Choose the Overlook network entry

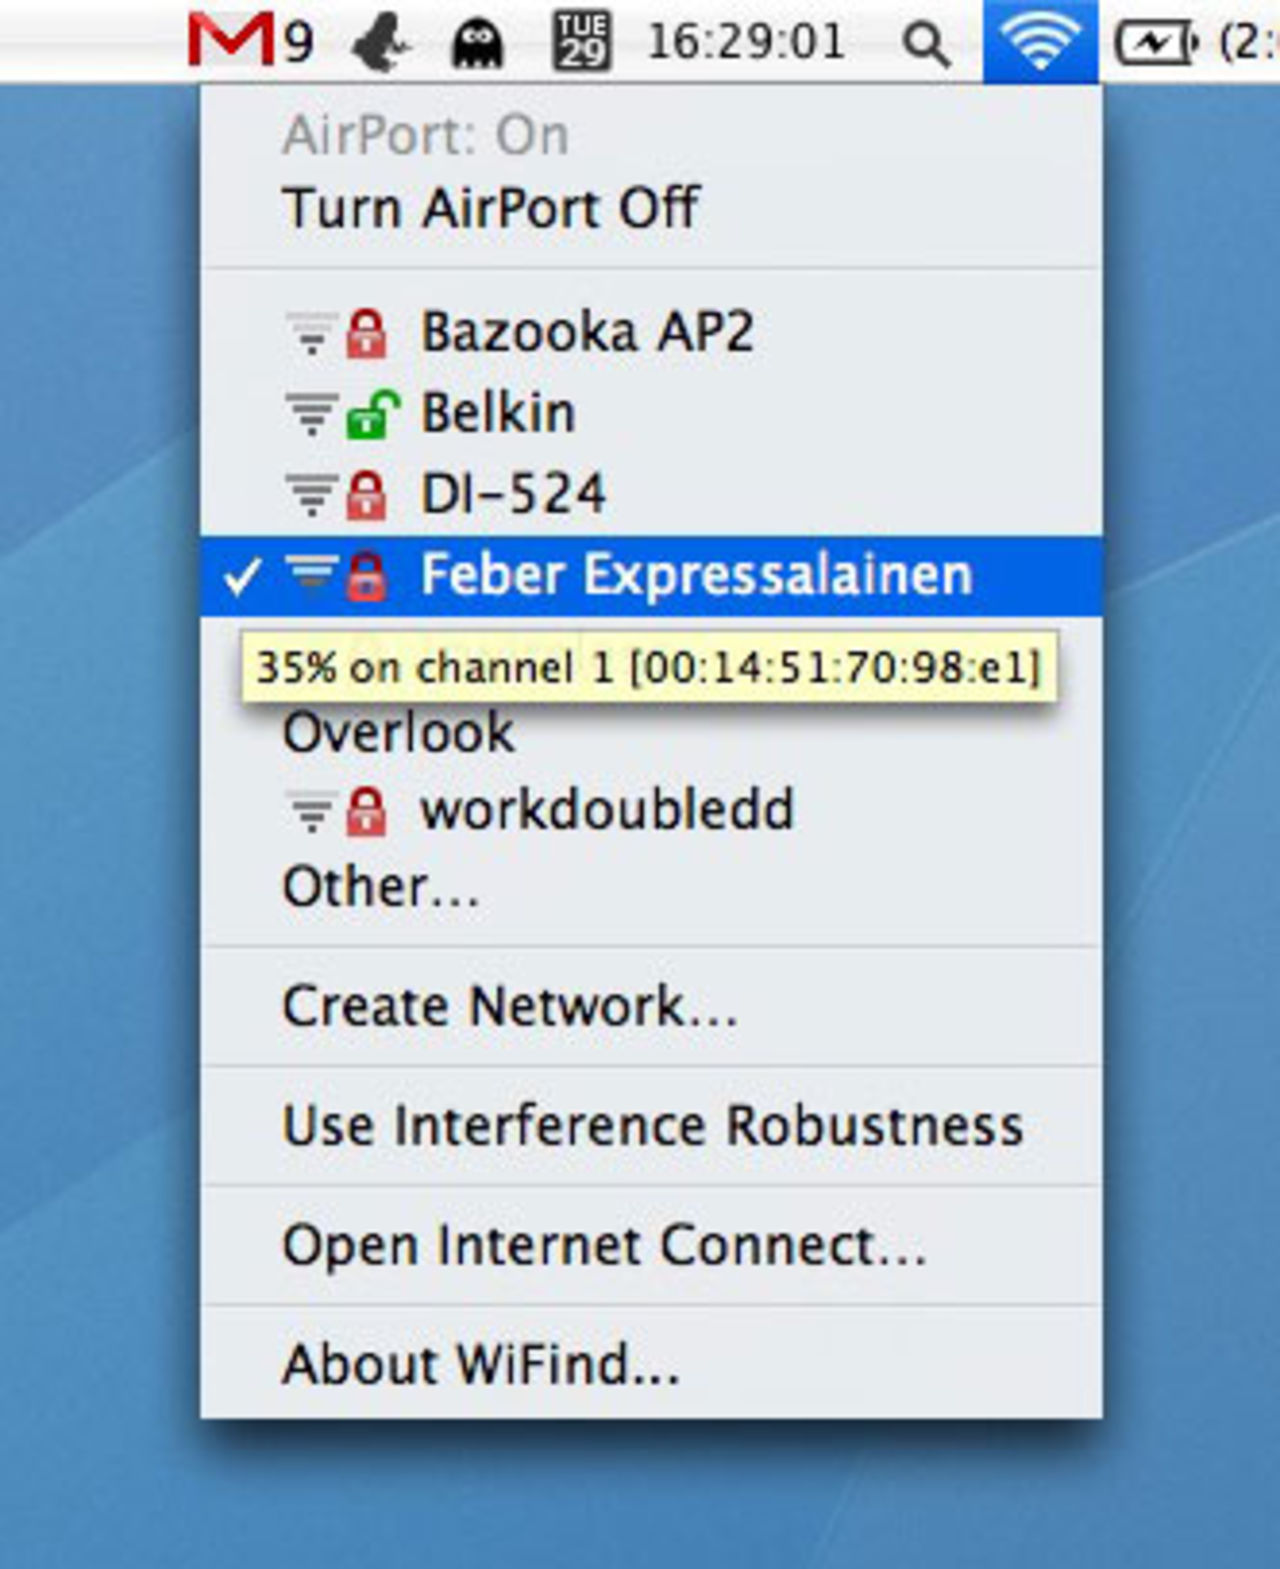coord(398,733)
